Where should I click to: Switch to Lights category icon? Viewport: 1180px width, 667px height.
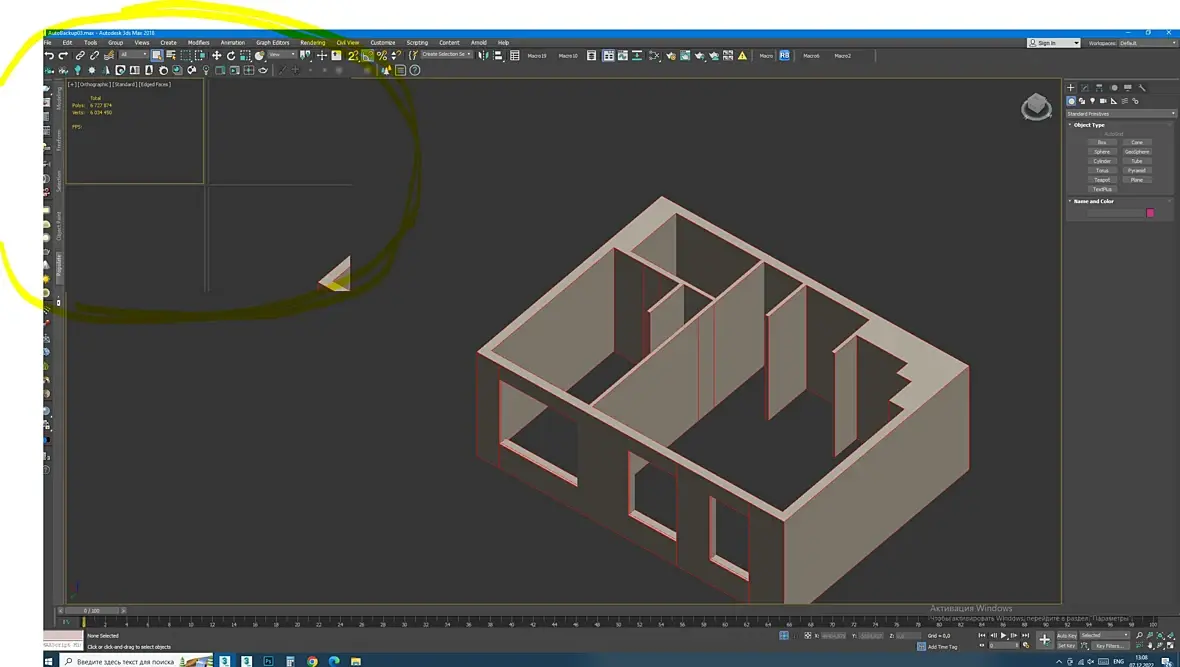coord(1092,101)
